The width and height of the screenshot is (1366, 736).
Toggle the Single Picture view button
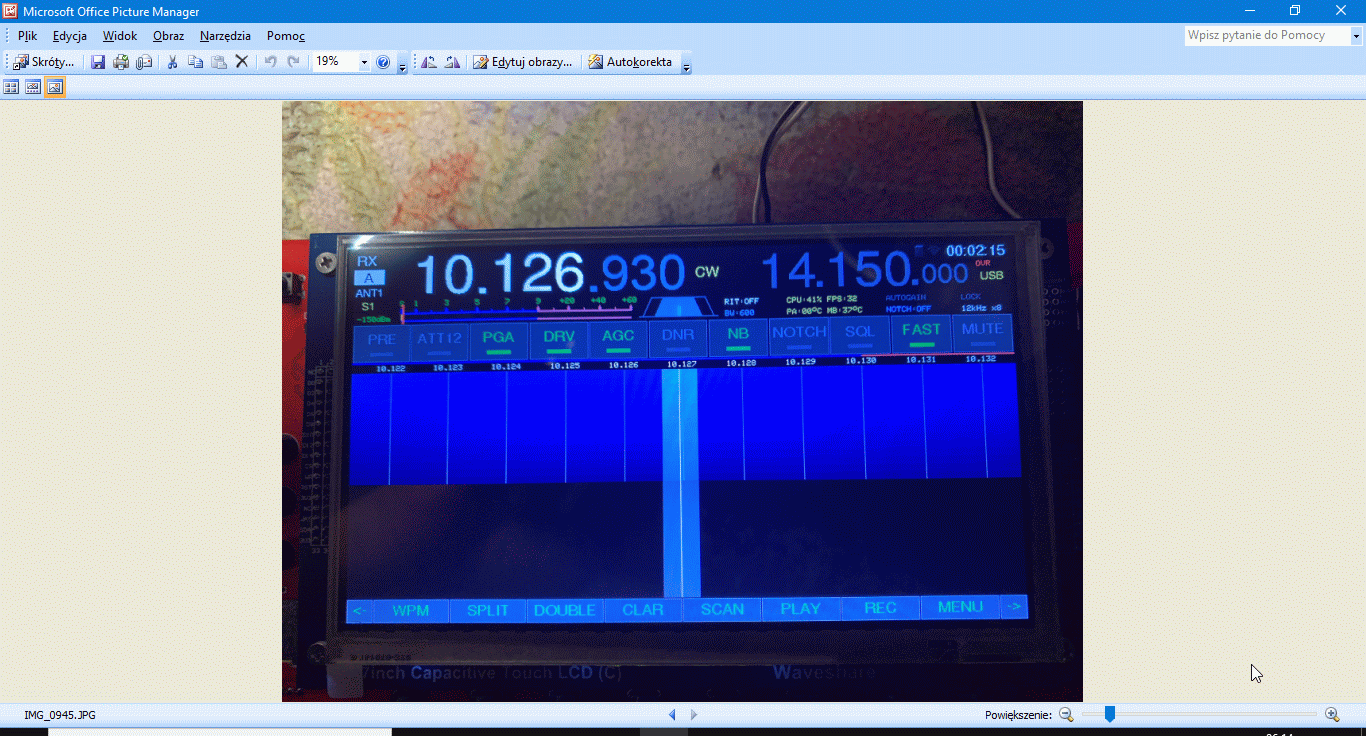tap(55, 87)
